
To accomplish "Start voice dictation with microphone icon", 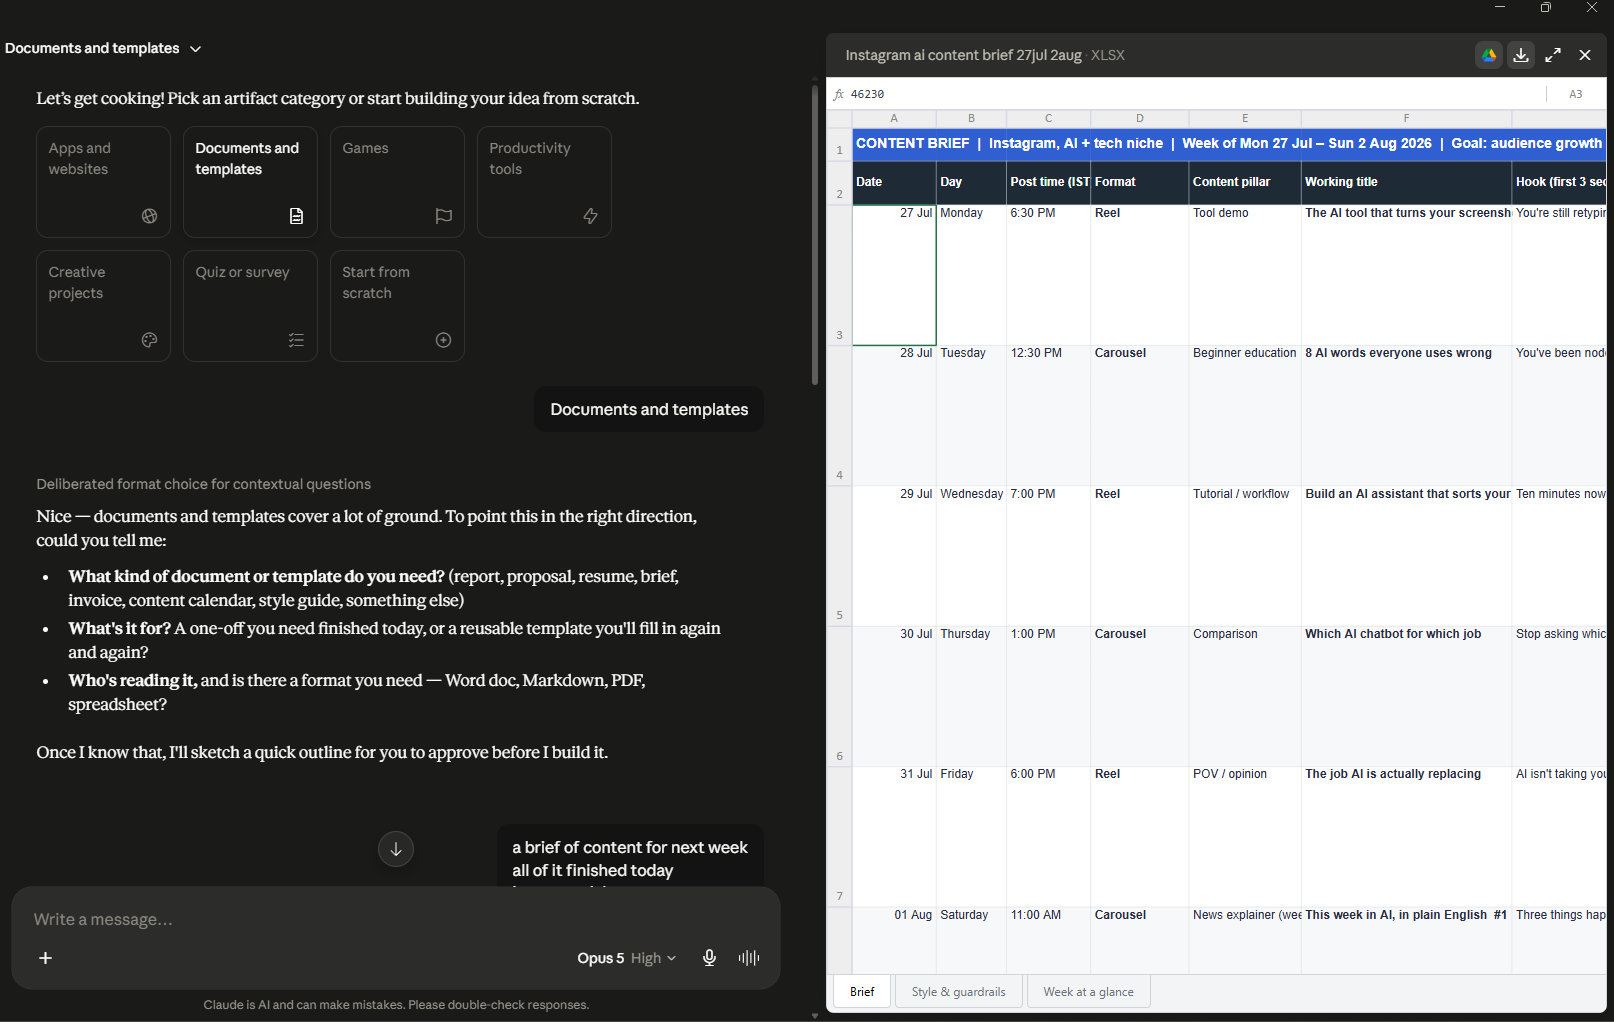I will click(x=709, y=958).
